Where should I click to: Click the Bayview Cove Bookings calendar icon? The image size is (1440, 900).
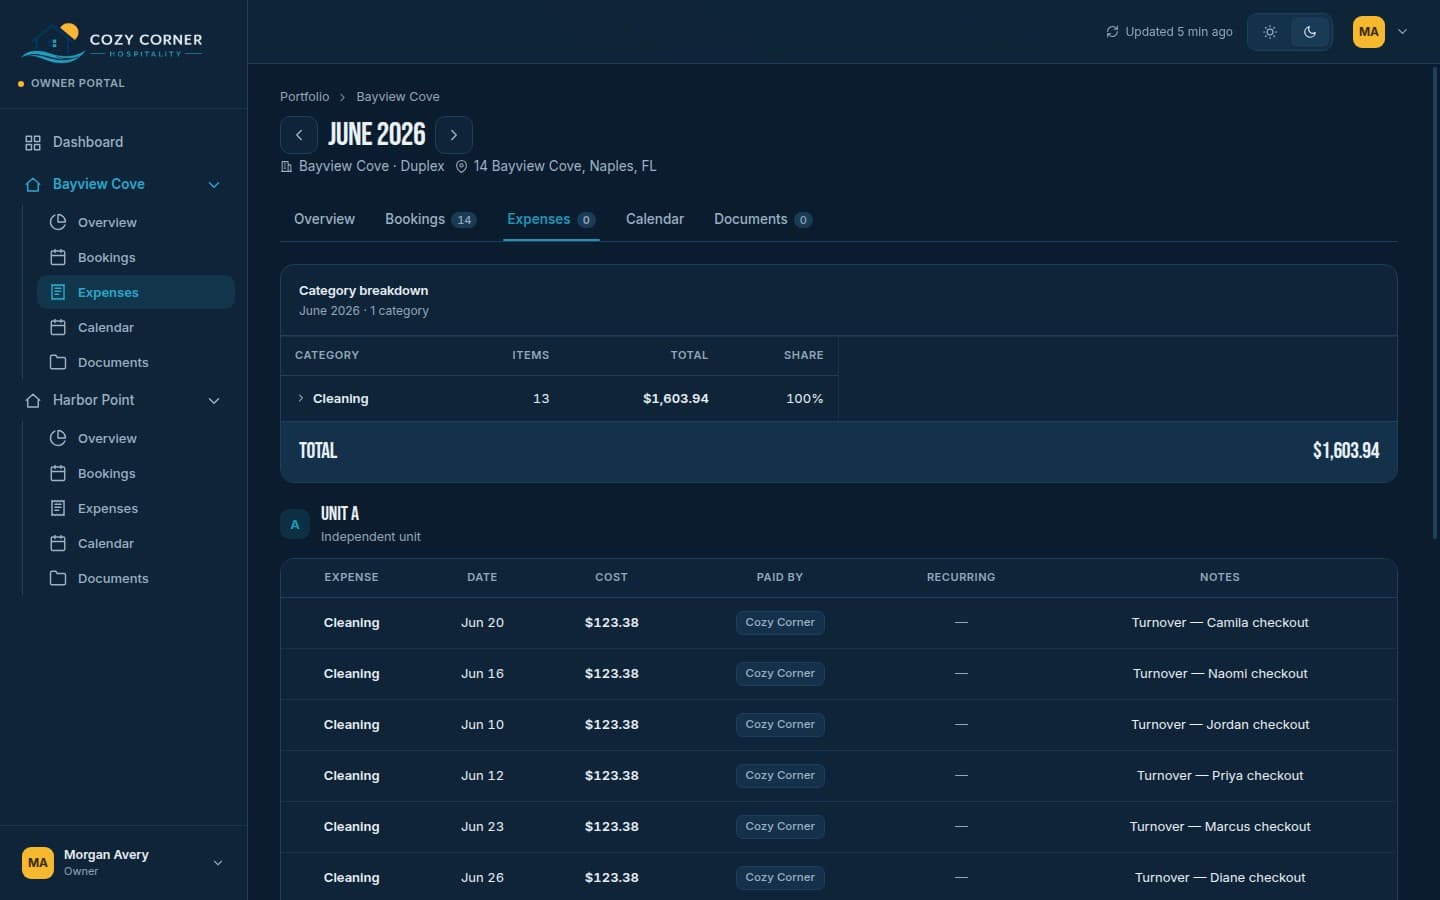(x=58, y=257)
